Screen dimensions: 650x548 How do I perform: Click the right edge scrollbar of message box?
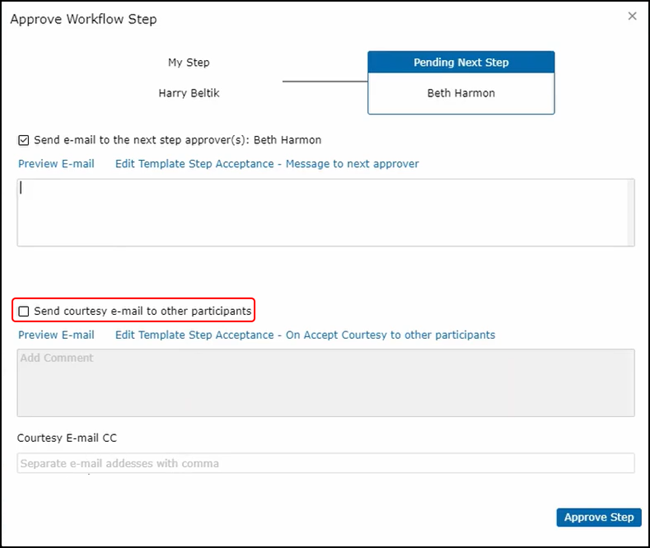(x=630, y=212)
